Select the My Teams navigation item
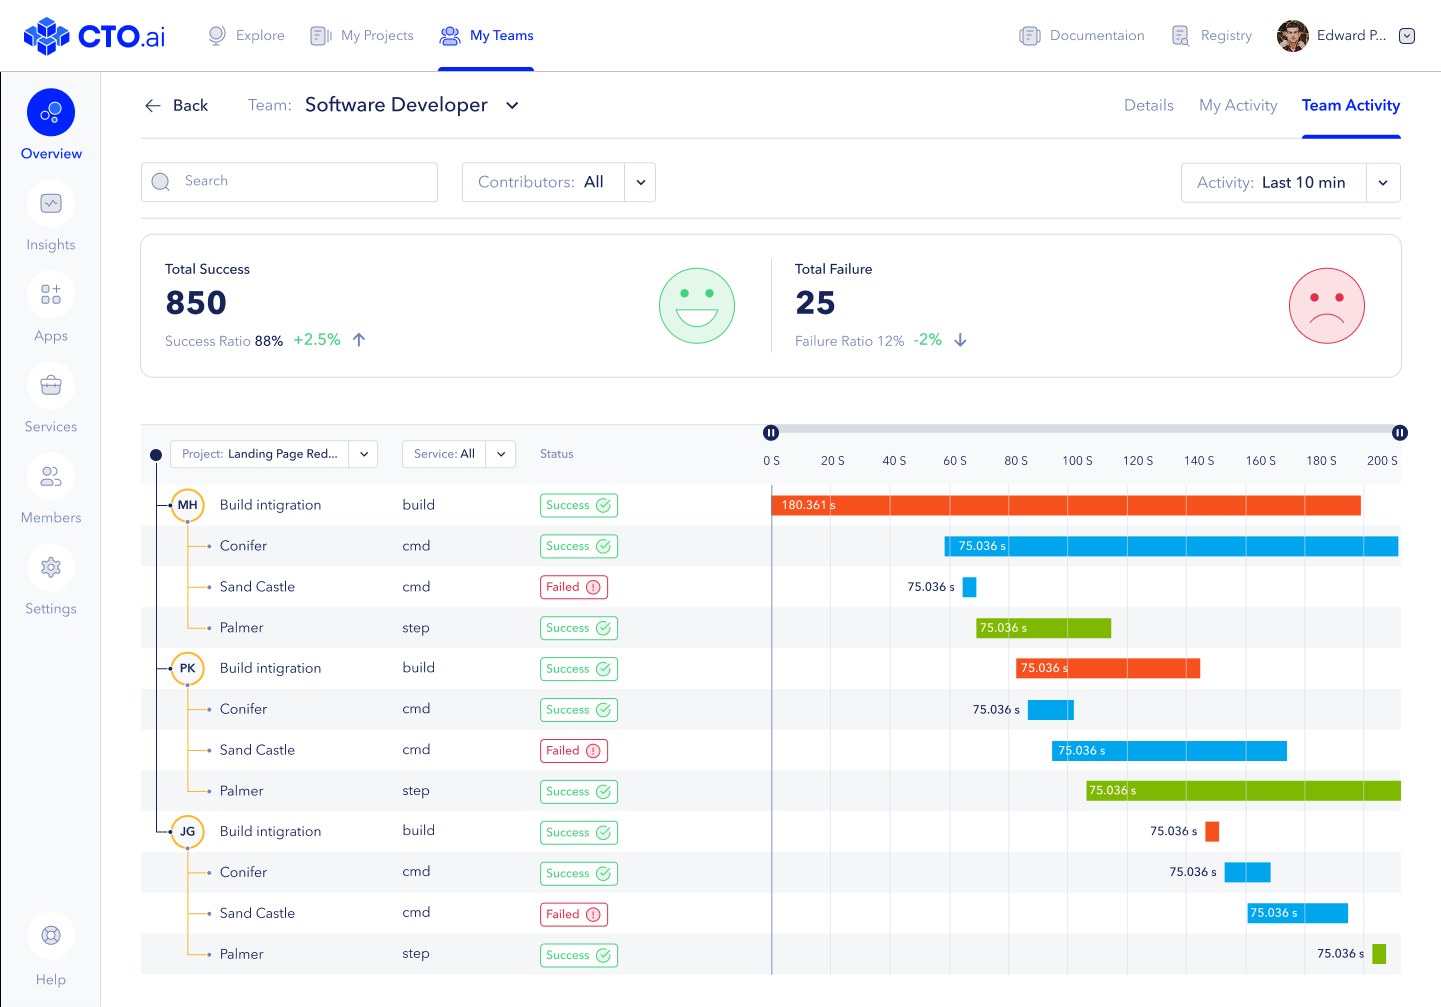 486,36
